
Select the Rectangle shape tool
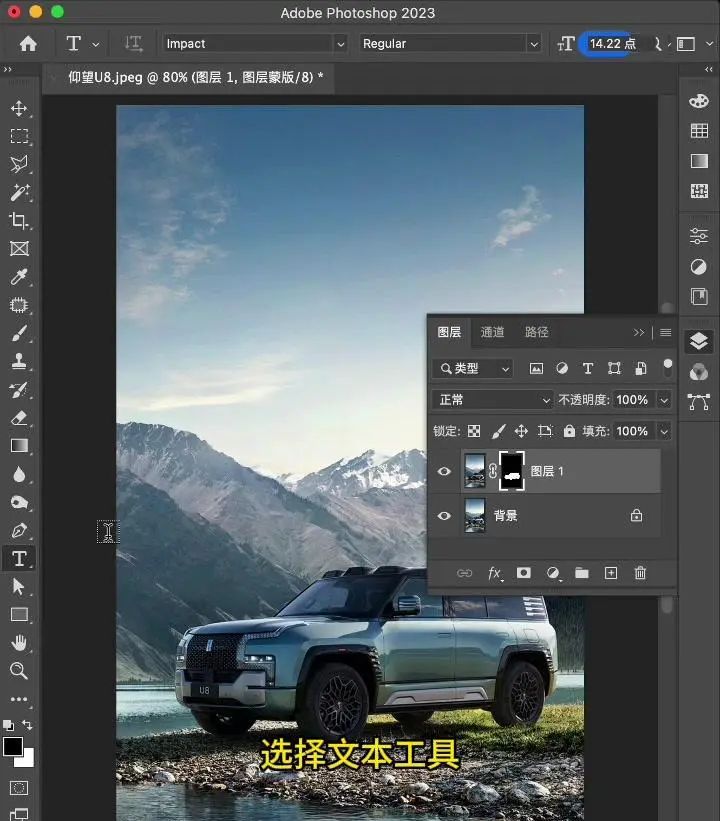[x=19, y=614]
